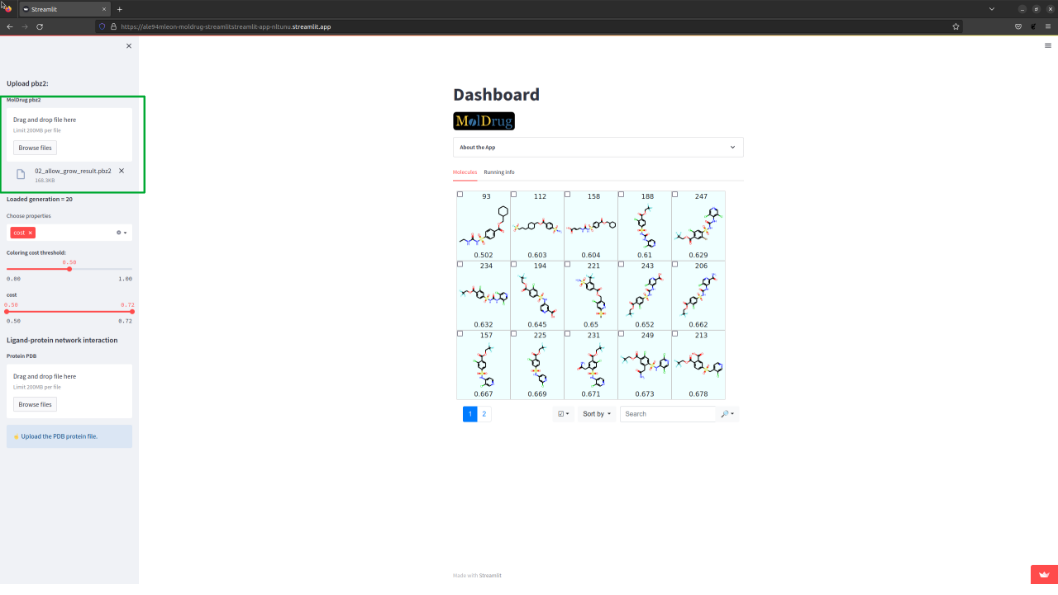Expand the About the App section
This screenshot has width=1058, height=595.
click(598, 147)
